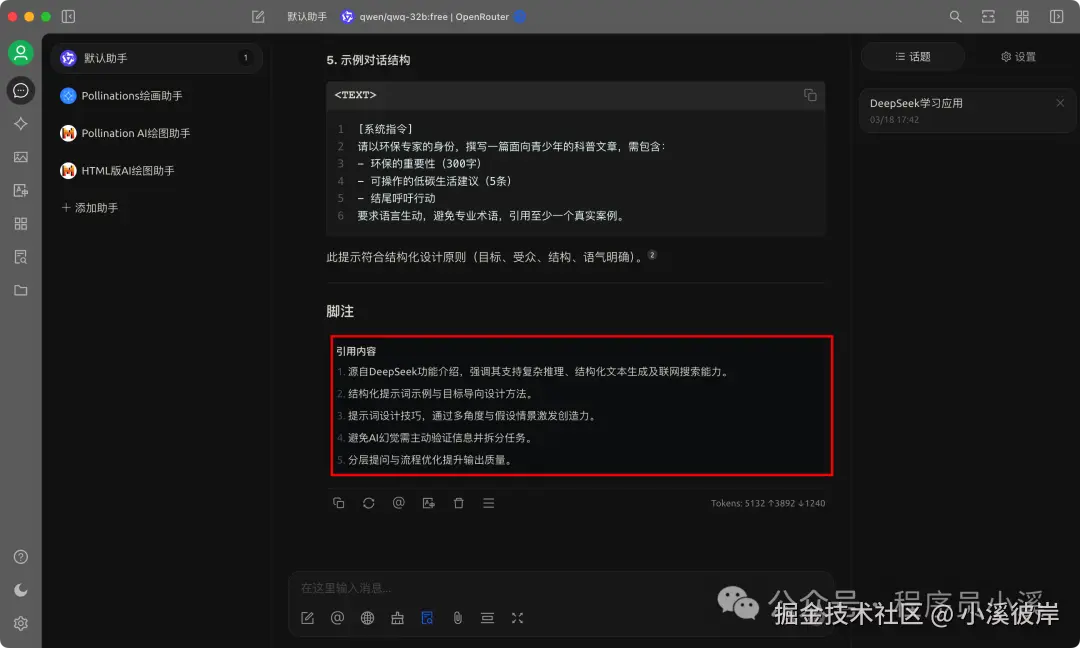Click the 脚注 heading

340,311
